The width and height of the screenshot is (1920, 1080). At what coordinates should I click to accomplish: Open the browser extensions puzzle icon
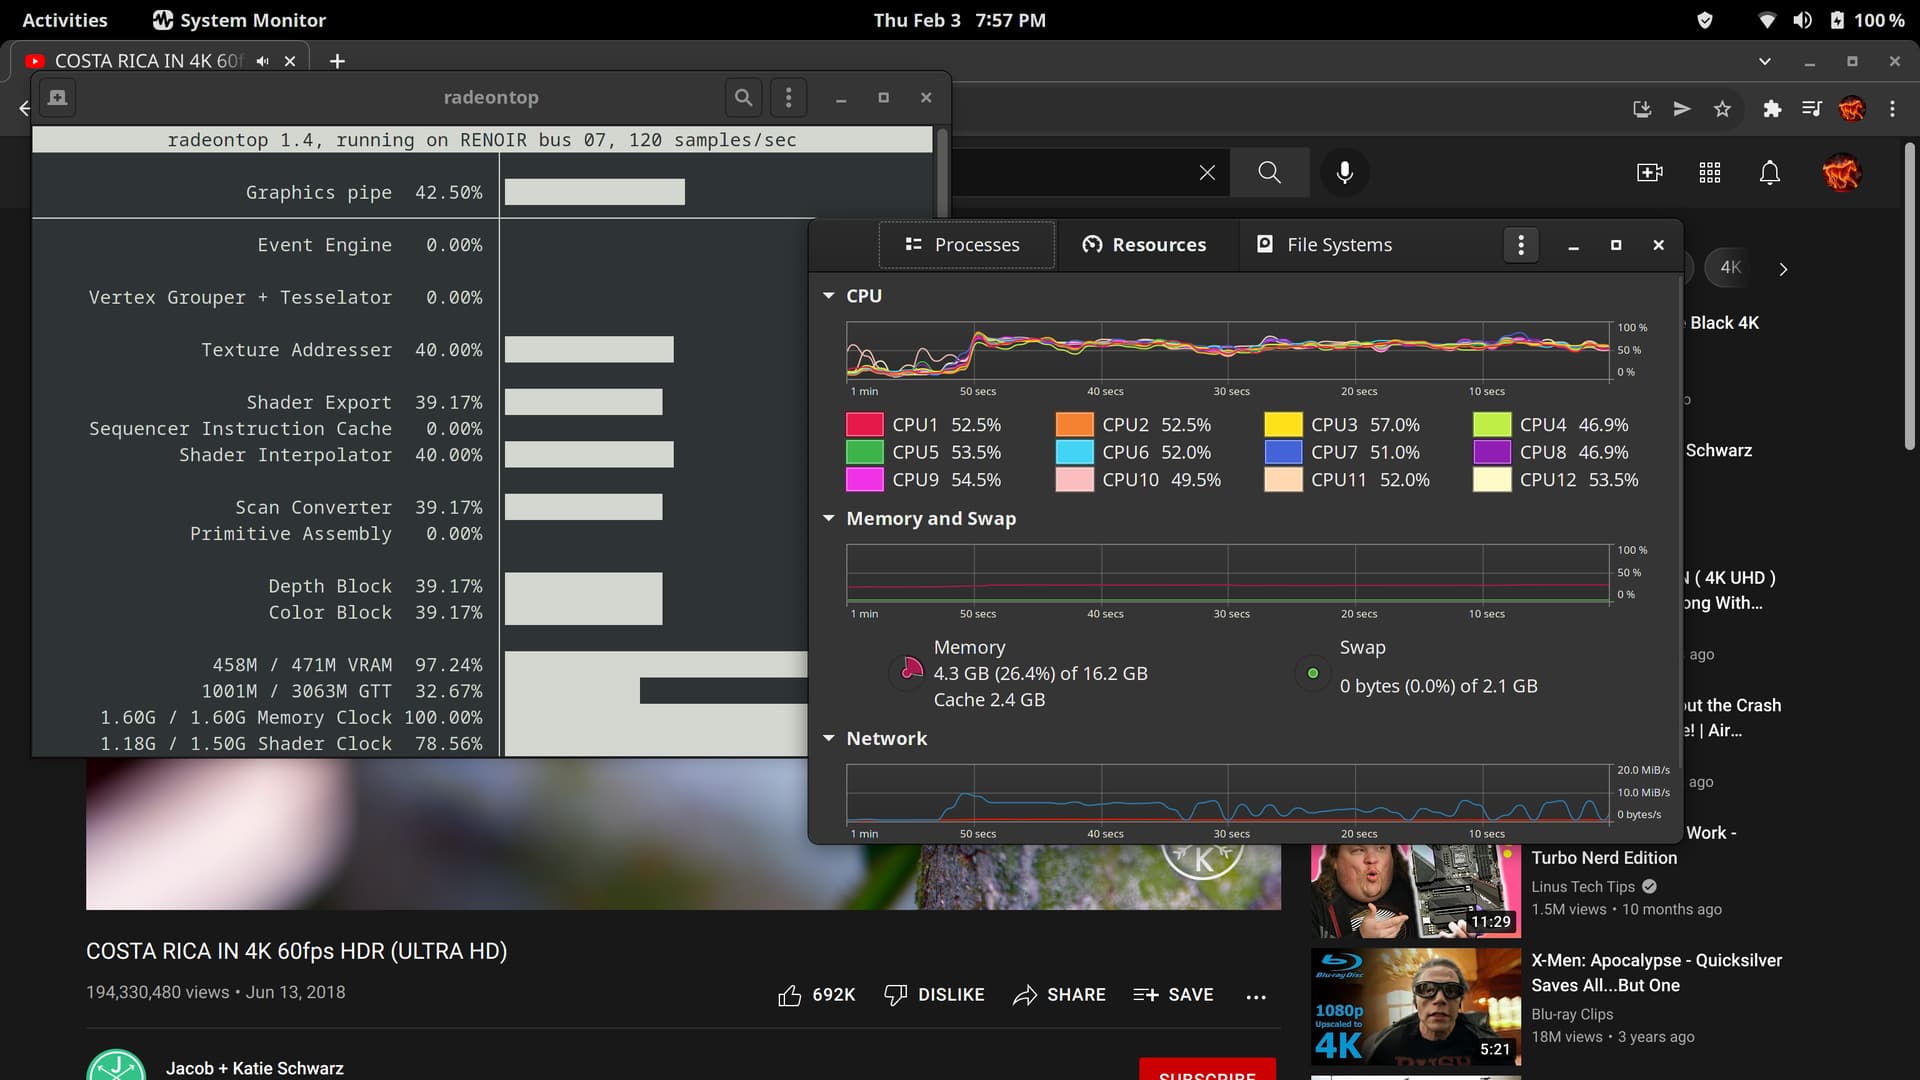1772,109
